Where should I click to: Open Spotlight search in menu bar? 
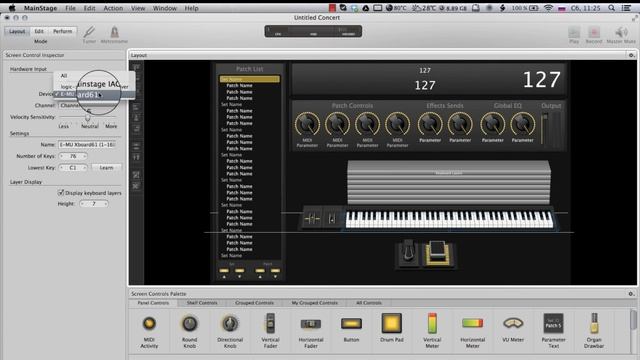pyautogui.click(x=611, y=8)
